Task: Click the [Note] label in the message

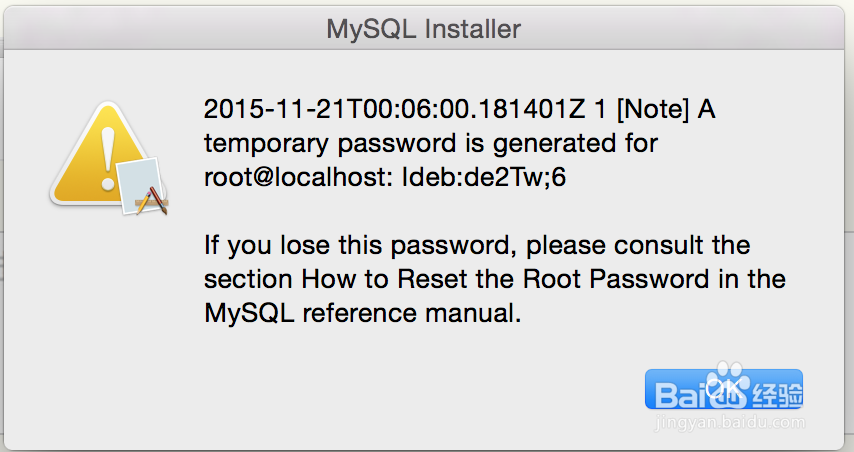Action: [x=652, y=109]
